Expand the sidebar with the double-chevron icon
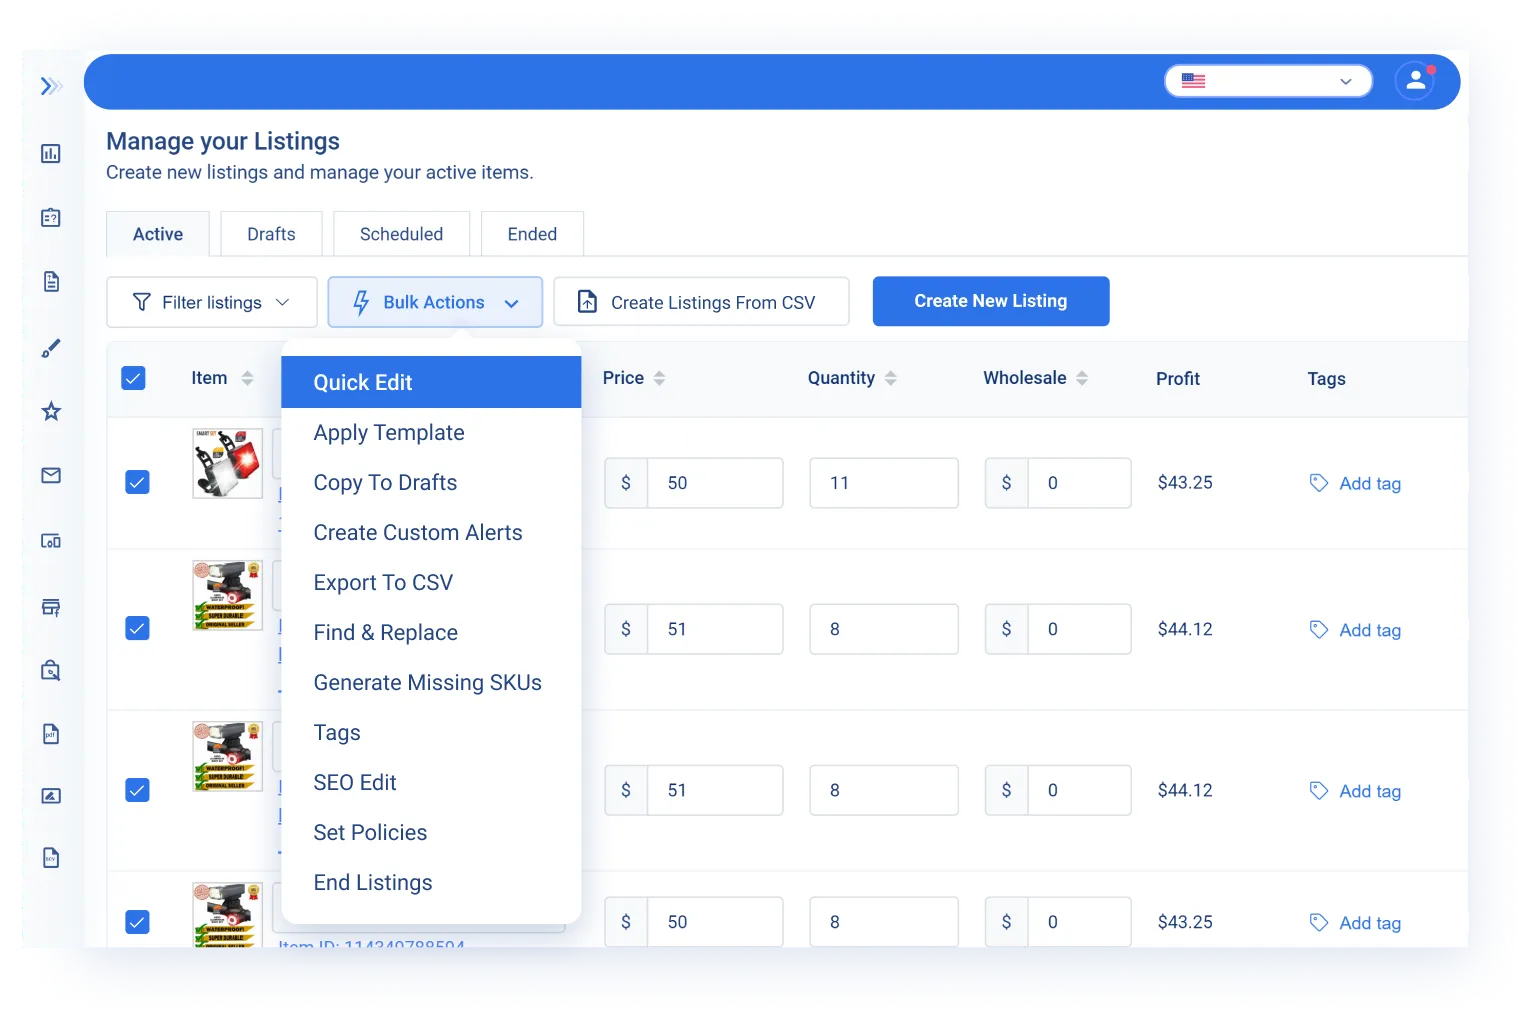The width and height of the screenshot is (1524, 1016). click(51, 86)
